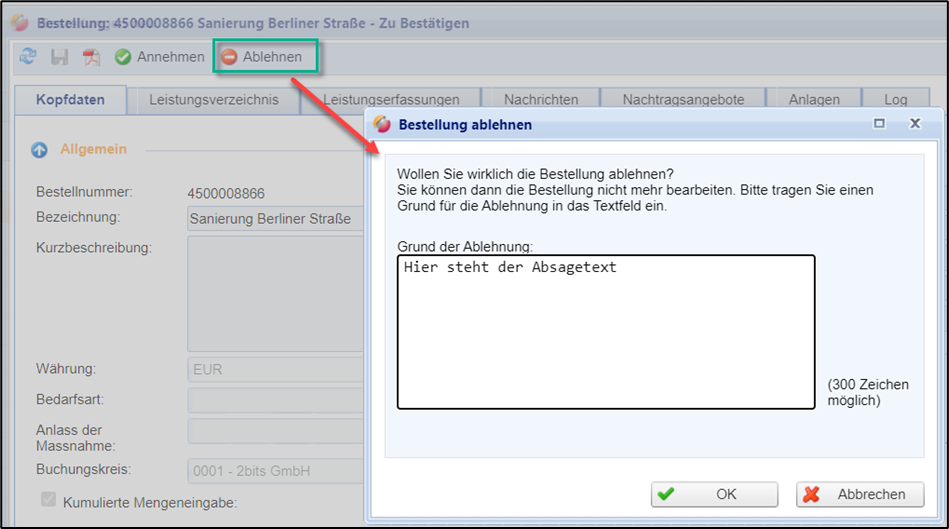Viewport: 949px width, 529px height.
Task: Confirm rejection with the OK button
Action: point(714,494)
